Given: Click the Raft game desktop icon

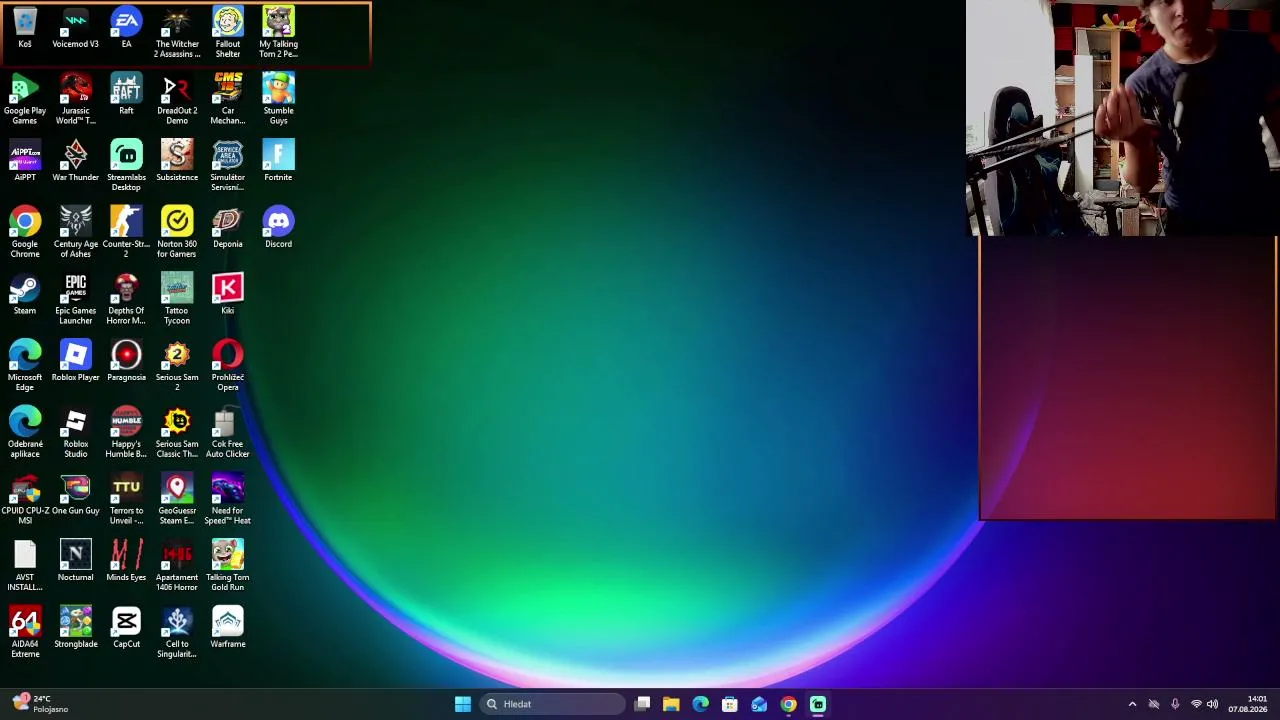Looking at the screenshot, I should 126,94.
